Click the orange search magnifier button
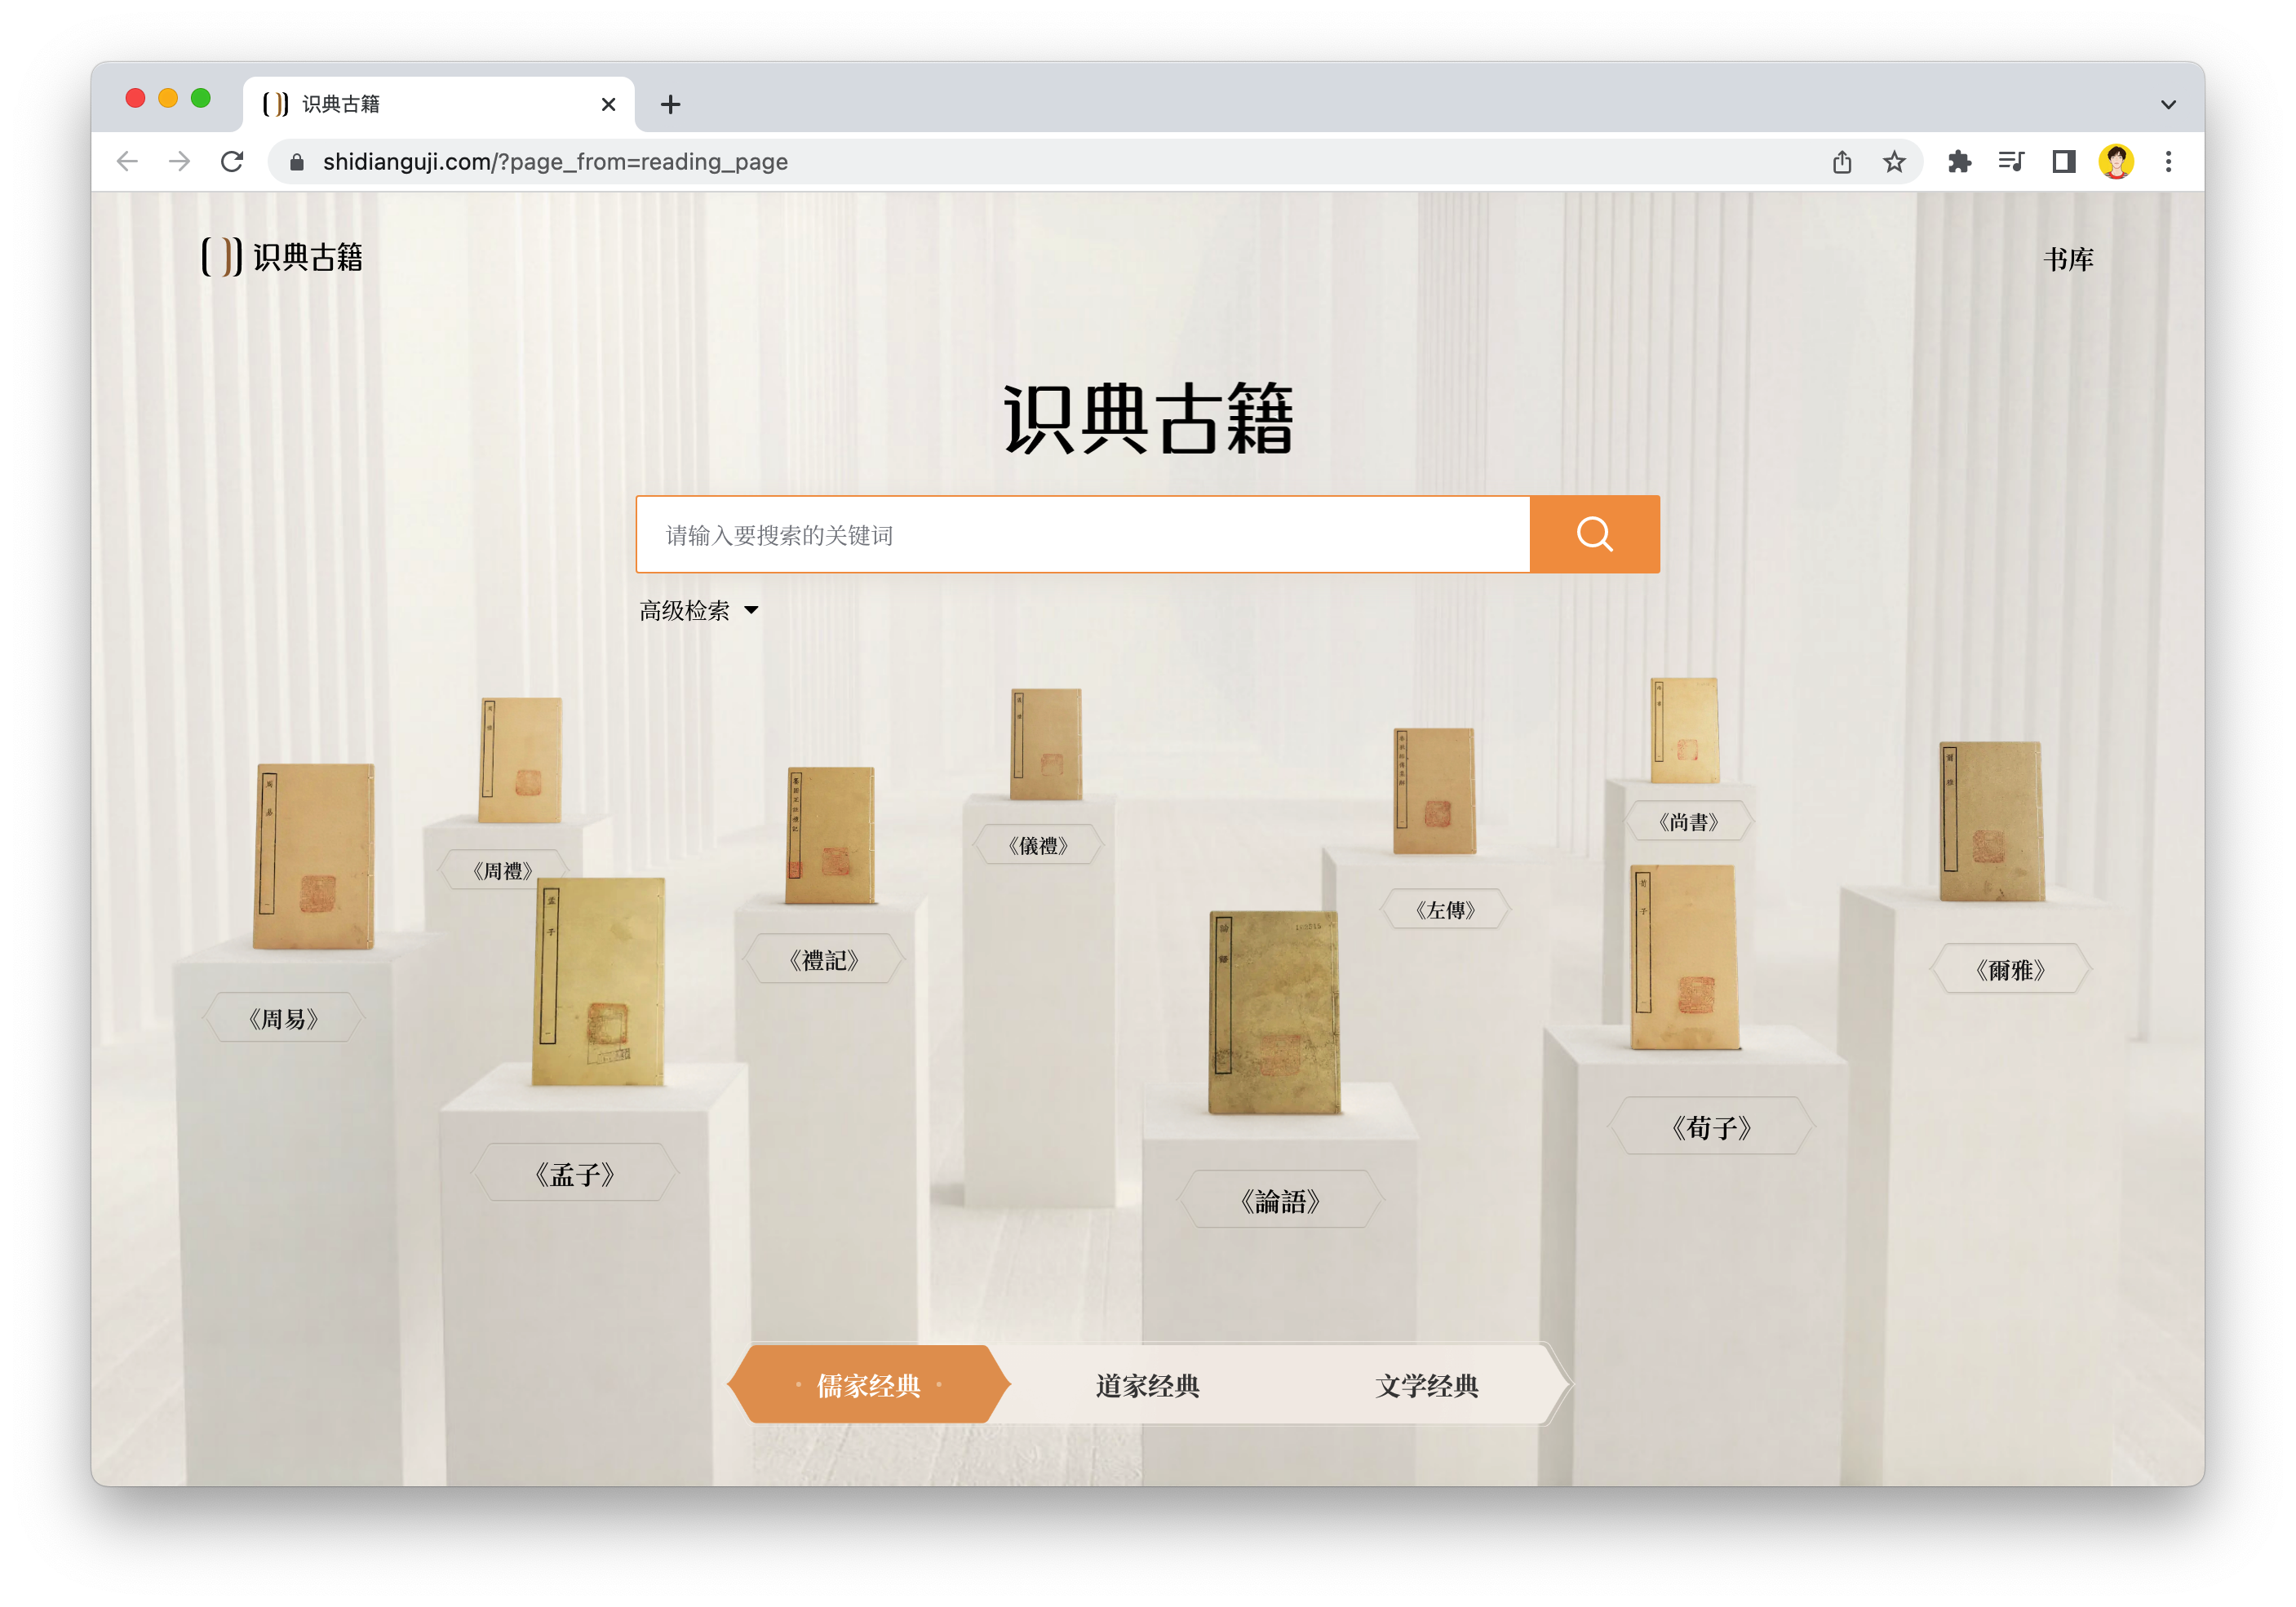Viewport: 2296px width, 1607px height. pos(1594,534)
